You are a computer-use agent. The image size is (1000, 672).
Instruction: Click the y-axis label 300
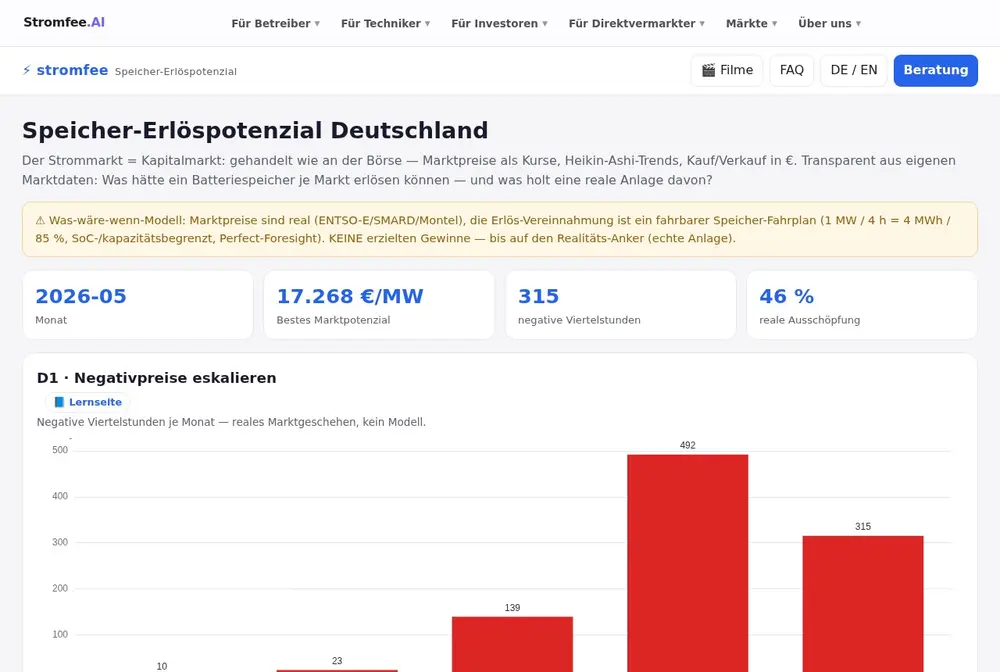click(60, 543)
